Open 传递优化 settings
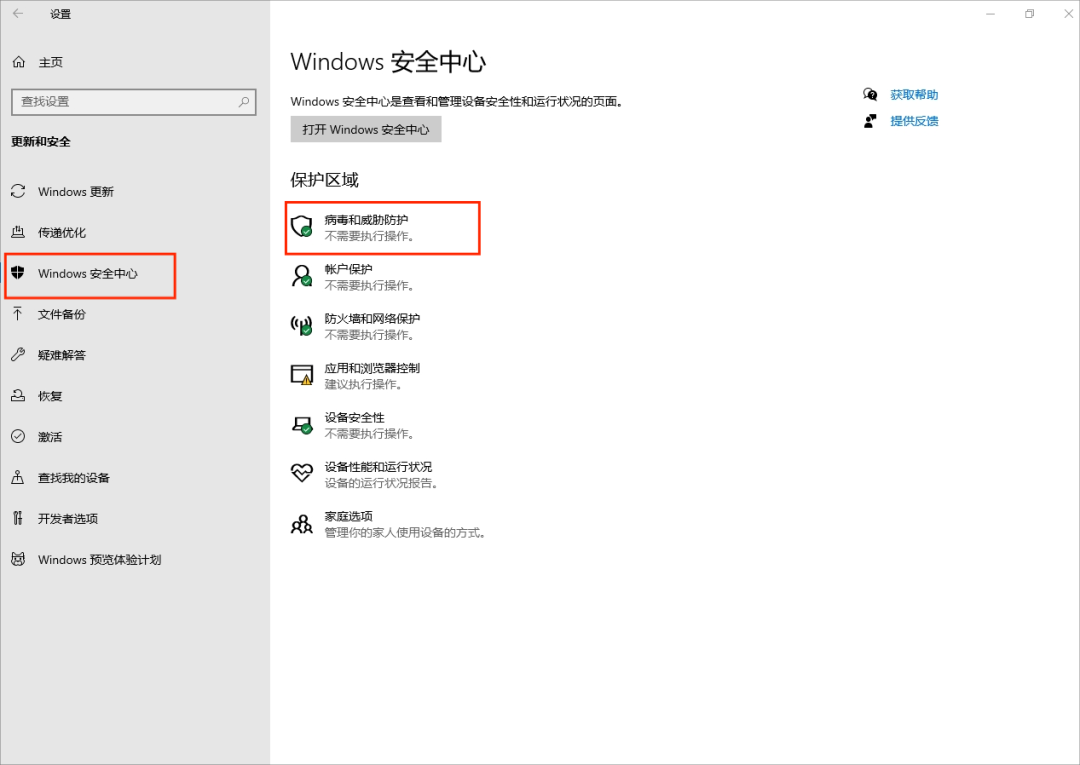 (x=62, y=232)
